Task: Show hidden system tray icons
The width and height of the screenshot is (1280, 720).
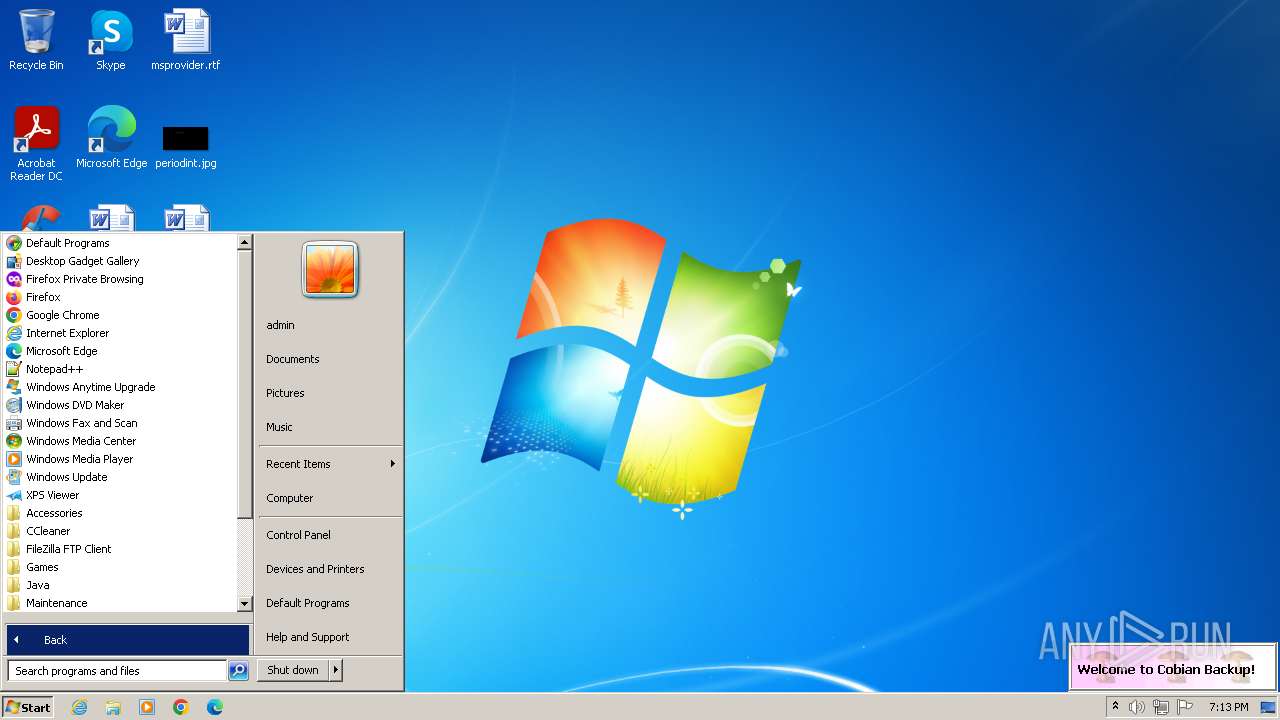Action: (x=1115, y=706)
